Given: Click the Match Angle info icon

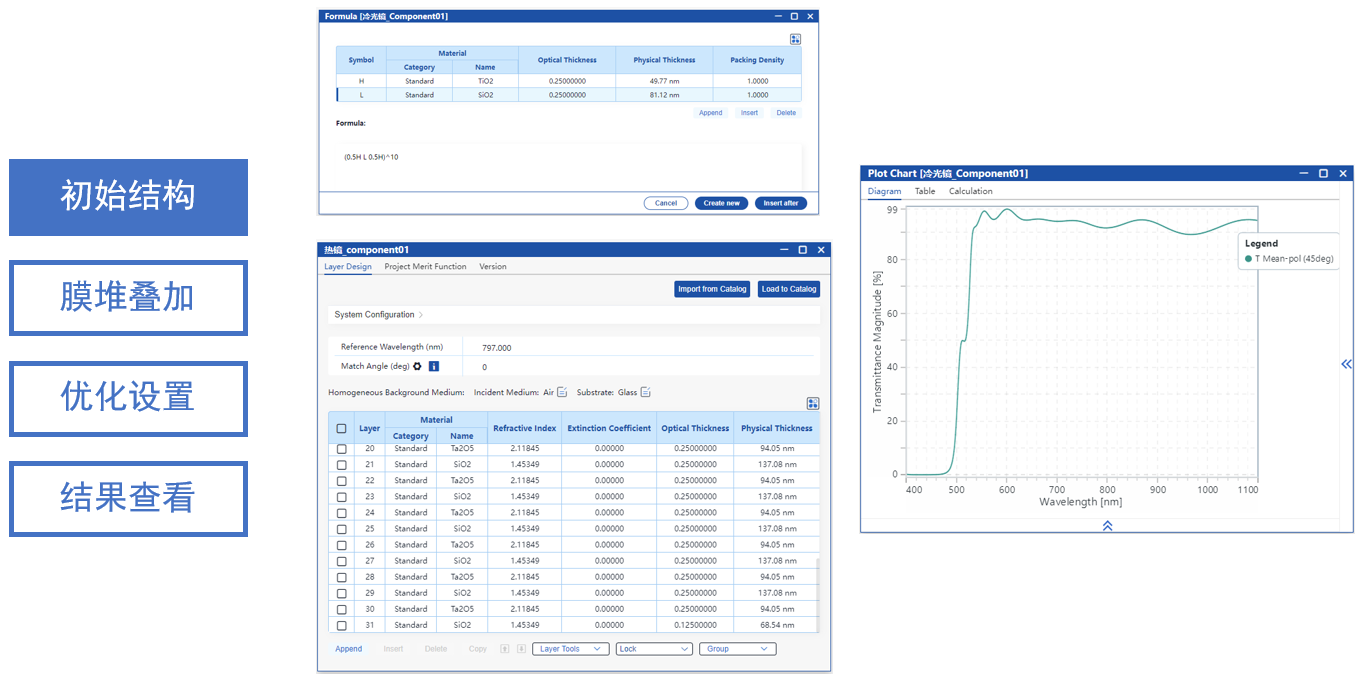Looking at the screenshot, I should [x=434, y=367].
